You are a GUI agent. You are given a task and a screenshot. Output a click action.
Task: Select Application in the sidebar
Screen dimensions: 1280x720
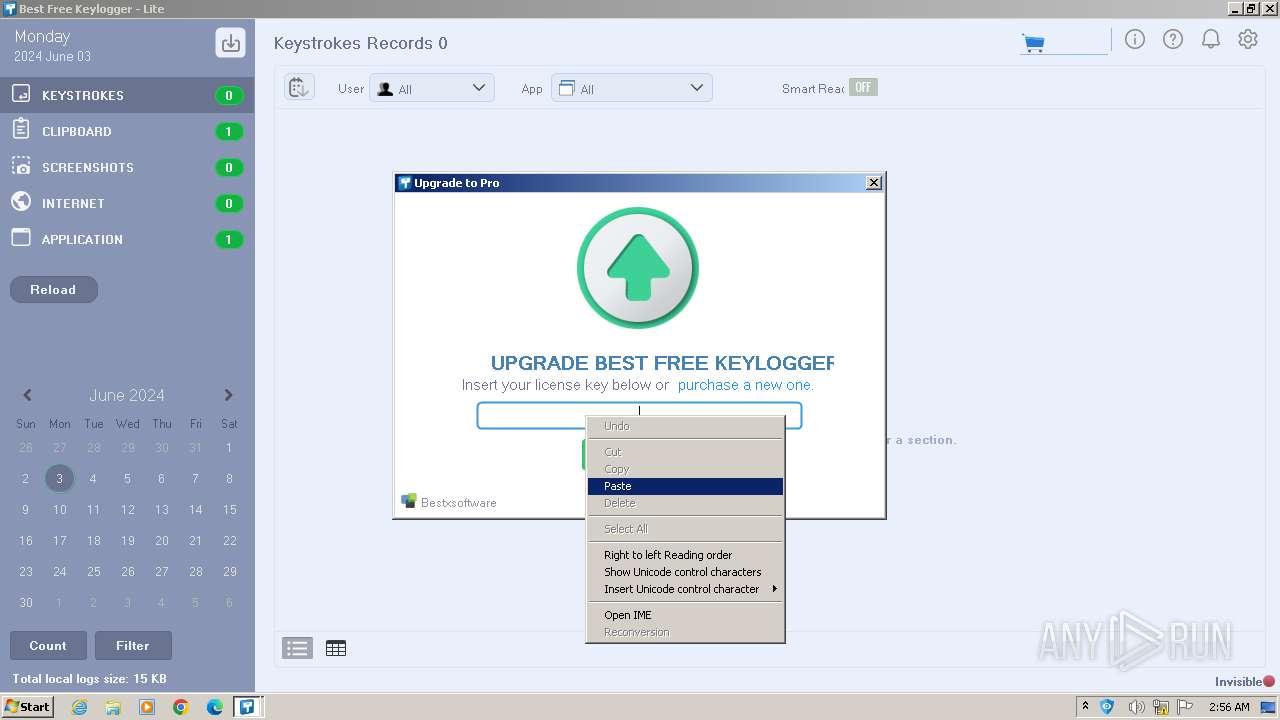(x=127, y=239)
